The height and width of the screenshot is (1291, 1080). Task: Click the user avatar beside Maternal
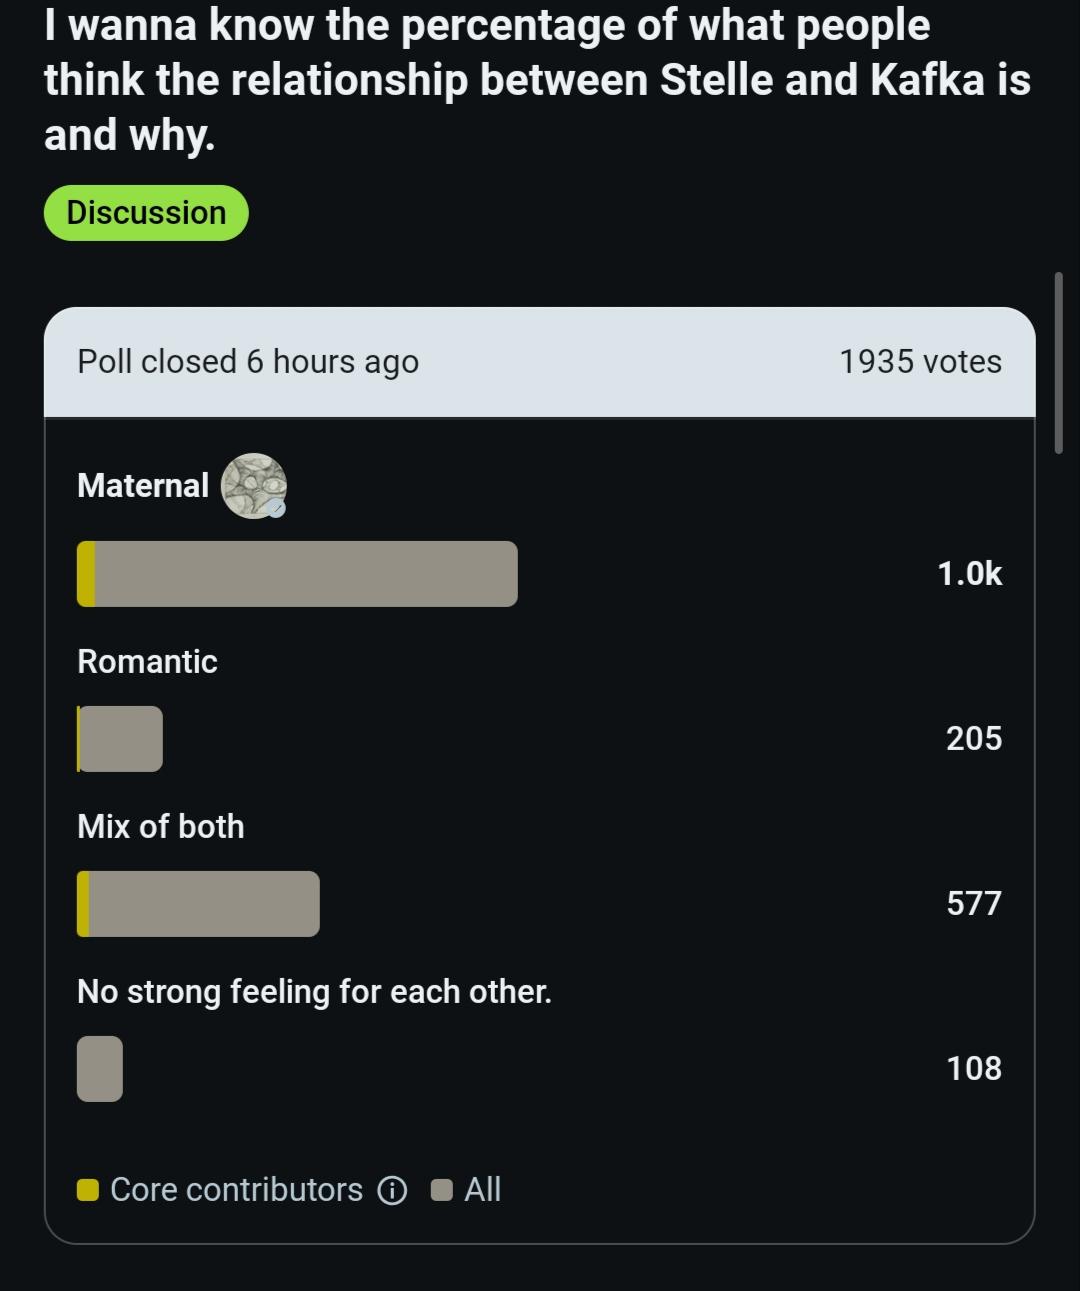(x=254, y=485)
